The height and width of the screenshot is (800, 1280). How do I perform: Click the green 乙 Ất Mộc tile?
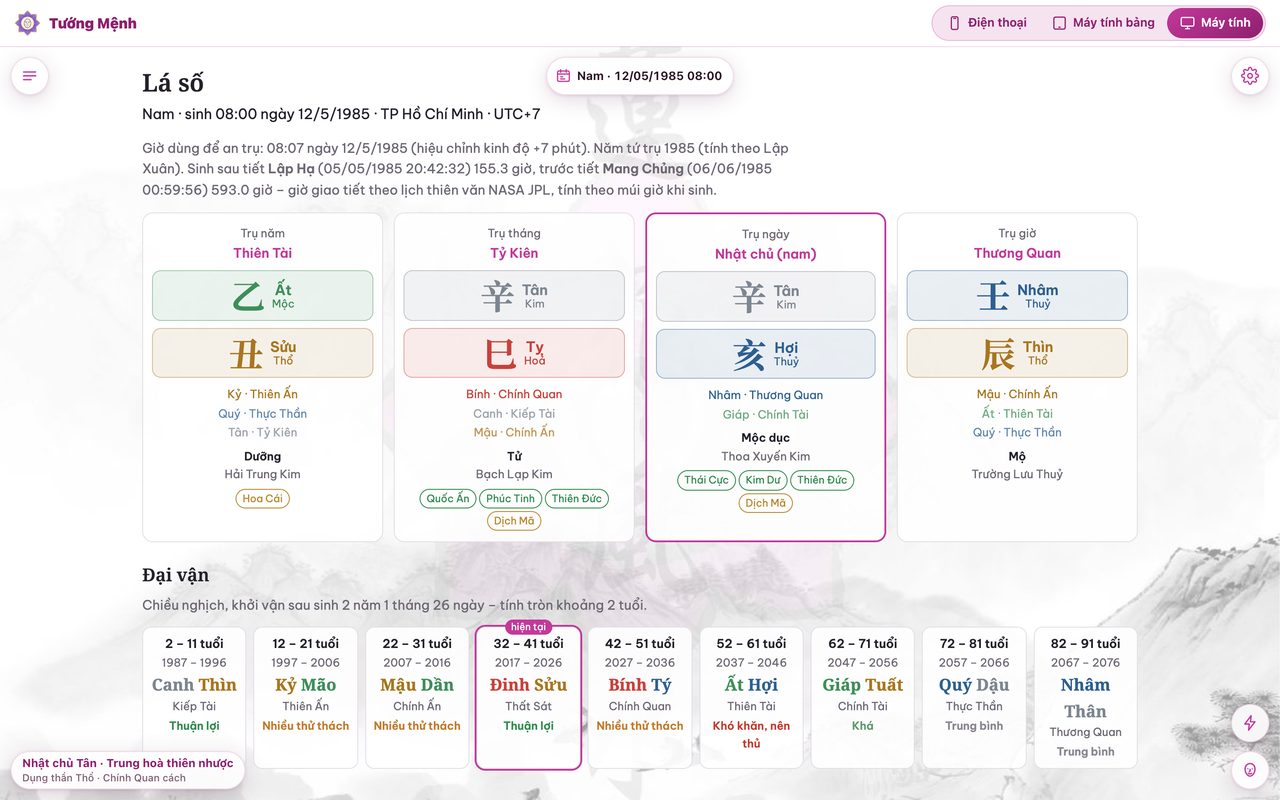(x=263, y=296)
